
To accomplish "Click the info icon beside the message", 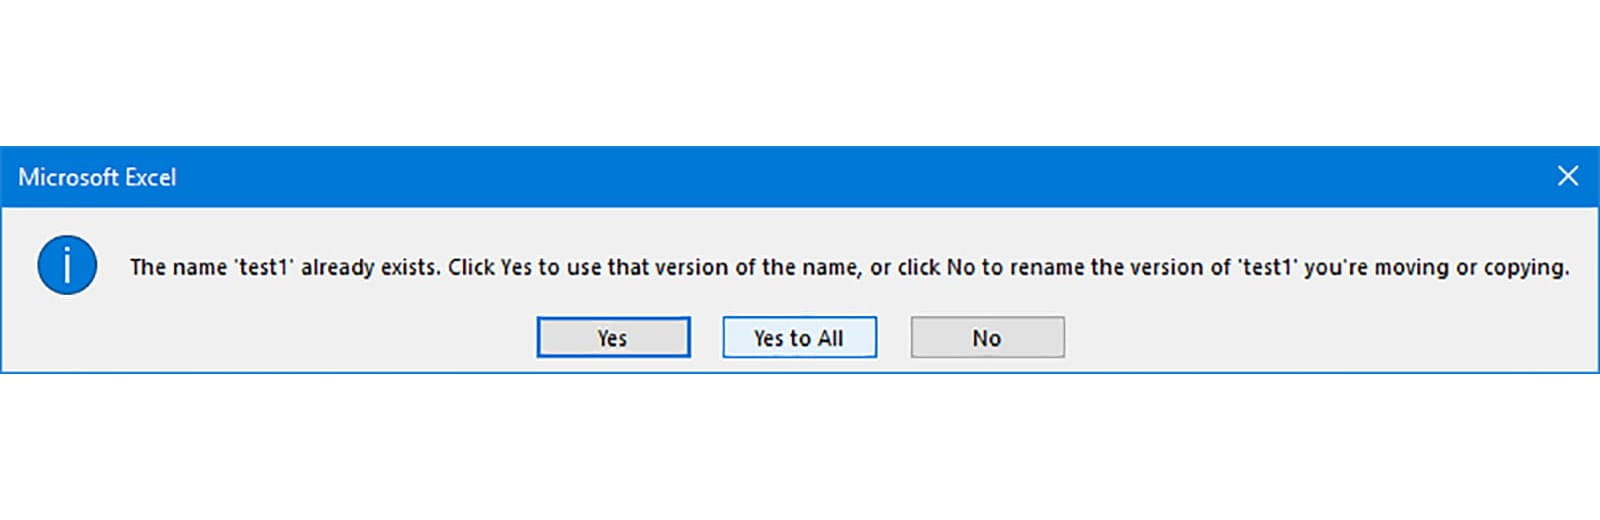I will (67, 266).
